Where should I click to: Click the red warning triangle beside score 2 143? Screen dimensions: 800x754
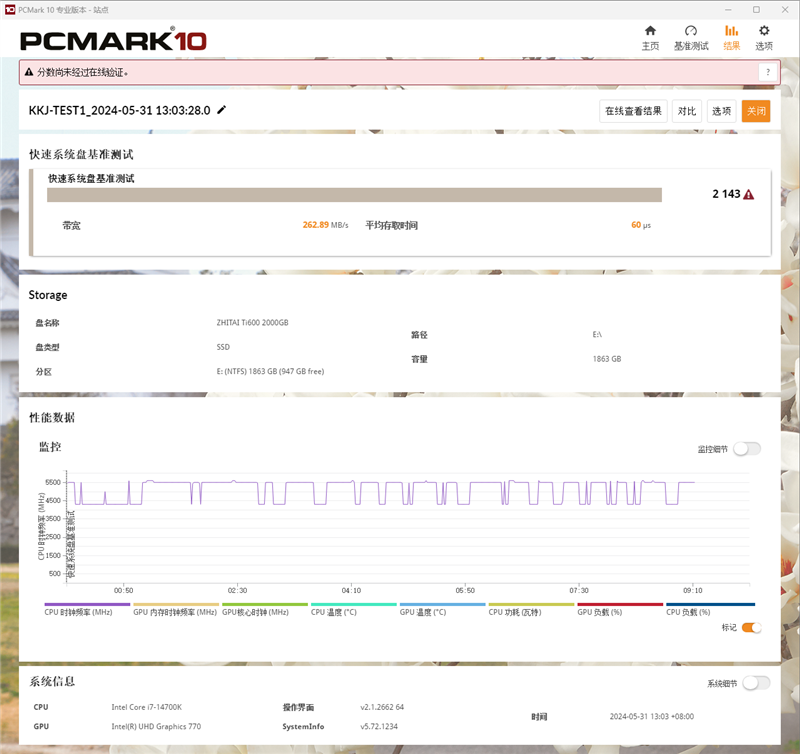tap(748, 194)
